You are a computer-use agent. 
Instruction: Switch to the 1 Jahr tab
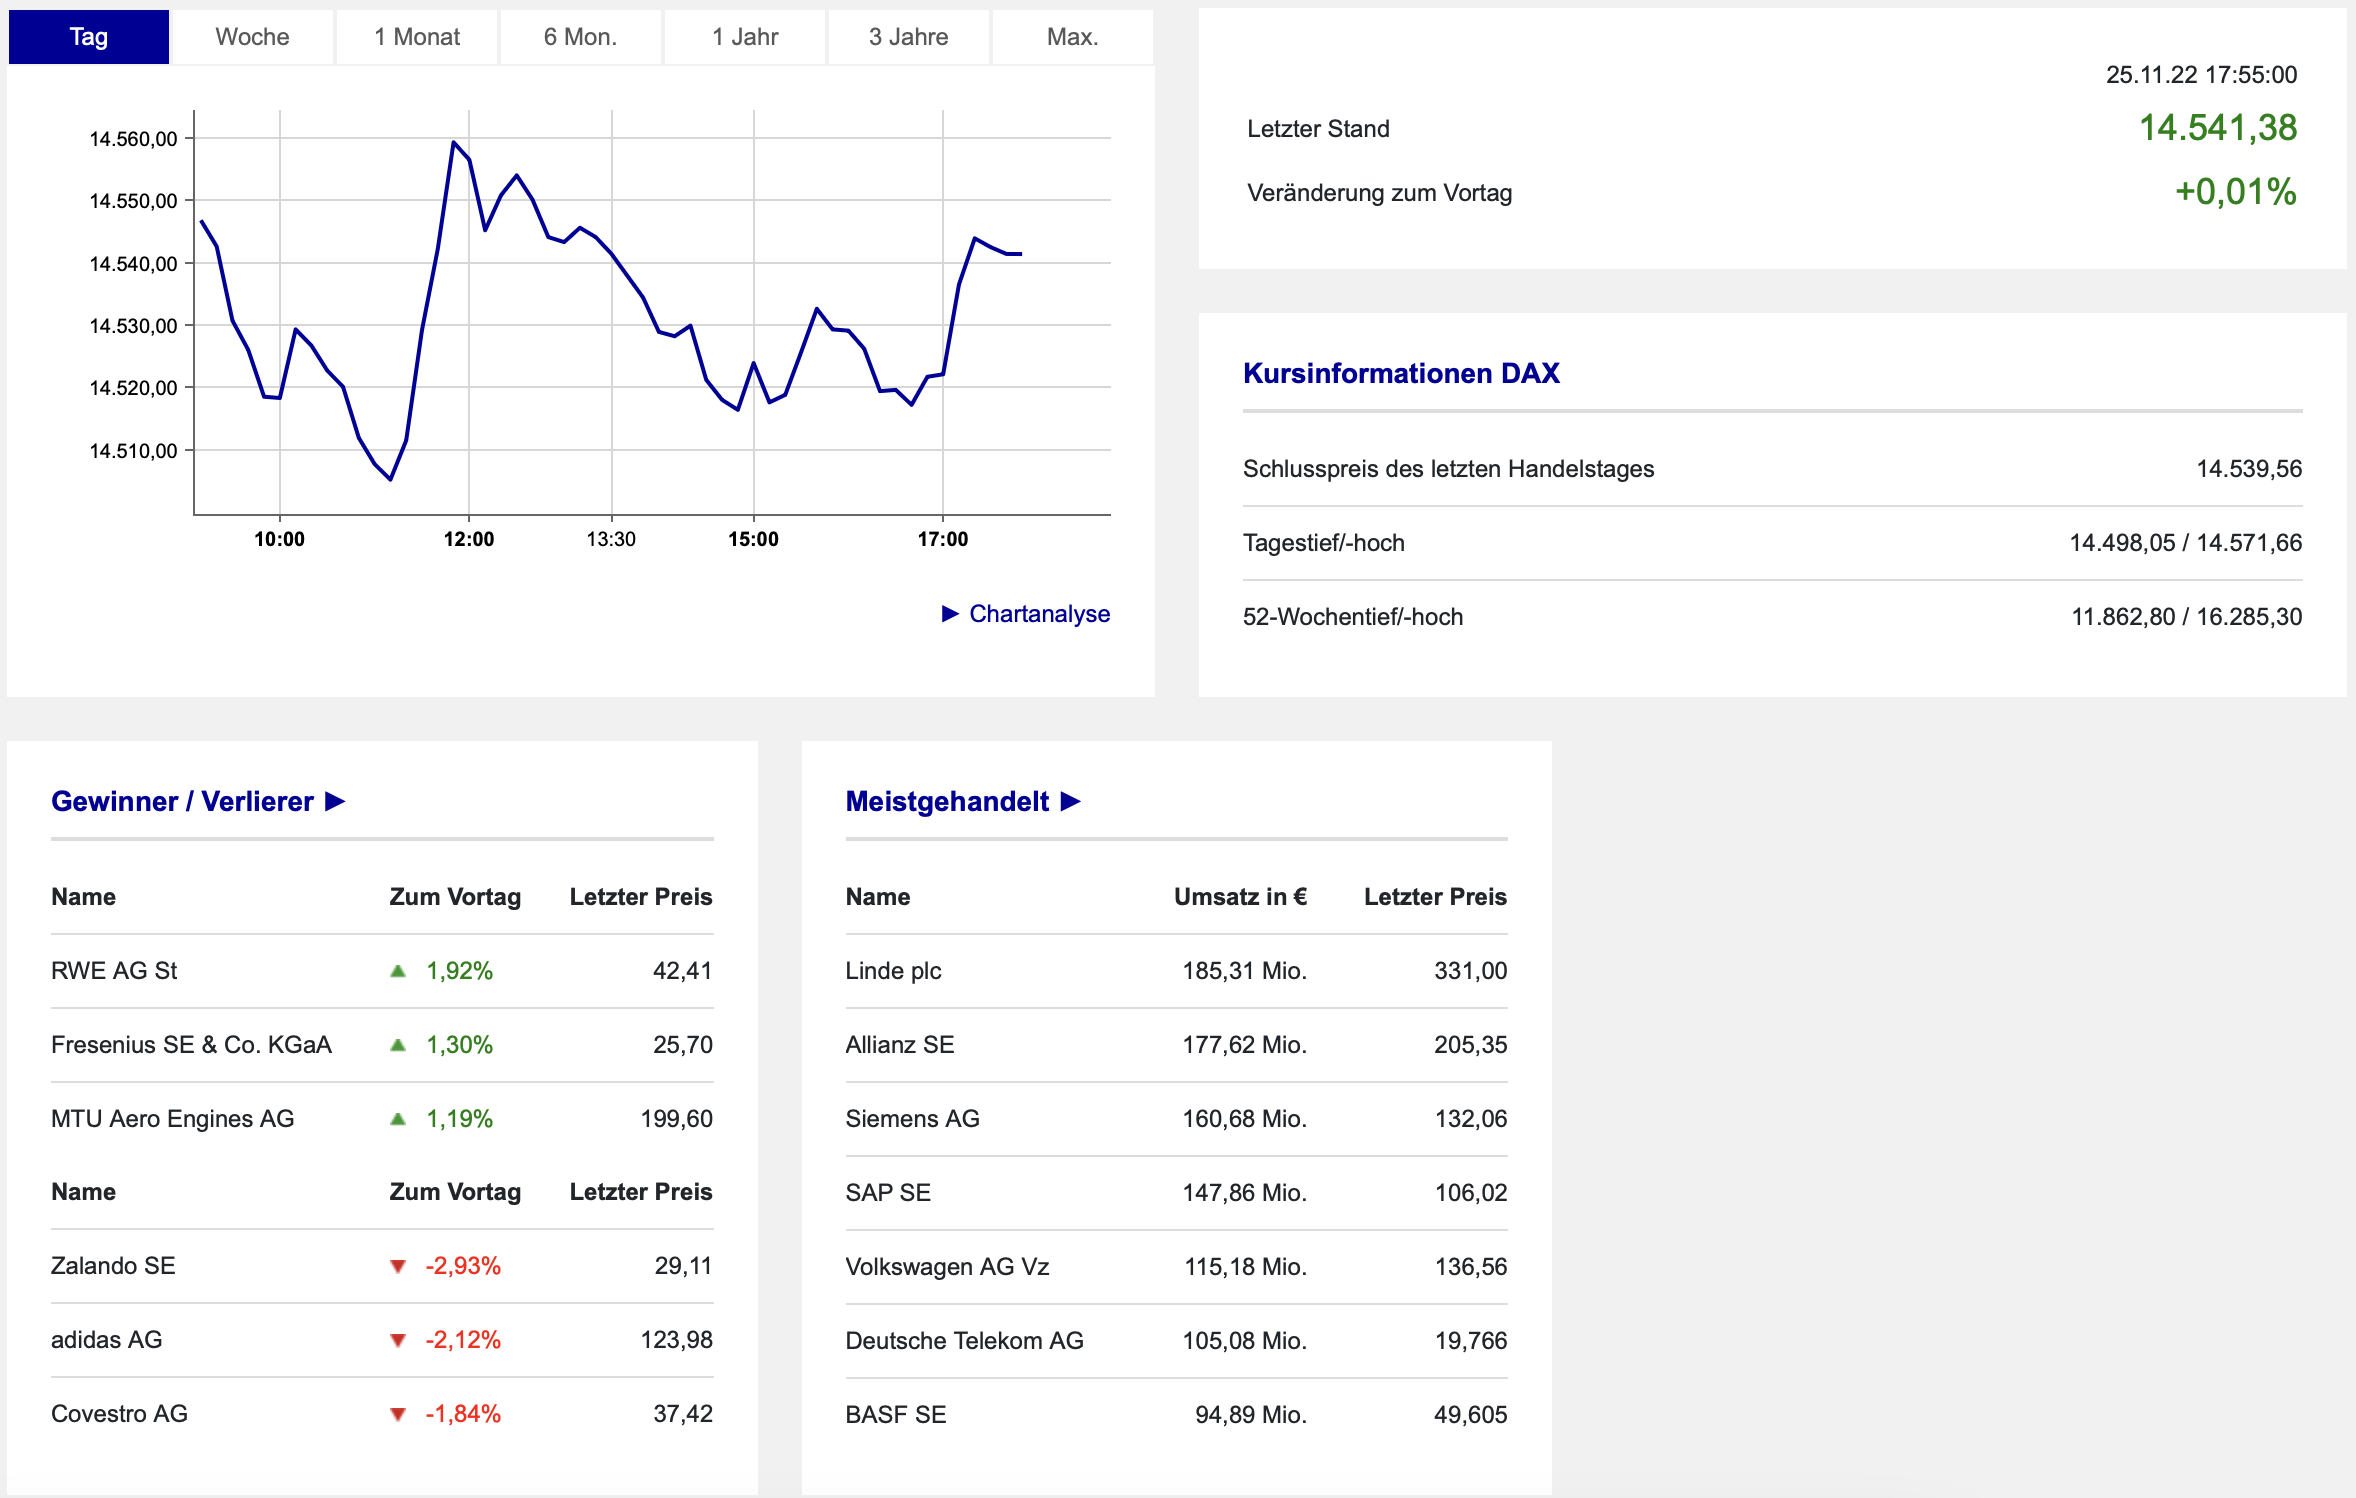[x=745, y=37]
